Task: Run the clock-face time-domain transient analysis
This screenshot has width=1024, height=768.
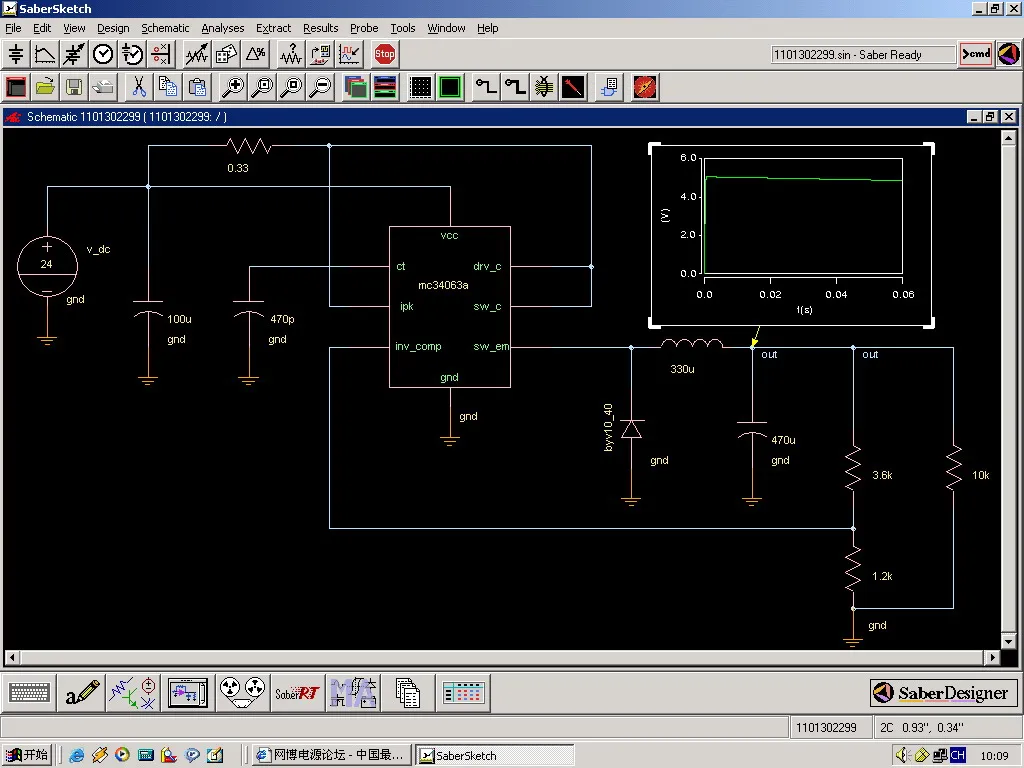Action: tap(103, 54)
